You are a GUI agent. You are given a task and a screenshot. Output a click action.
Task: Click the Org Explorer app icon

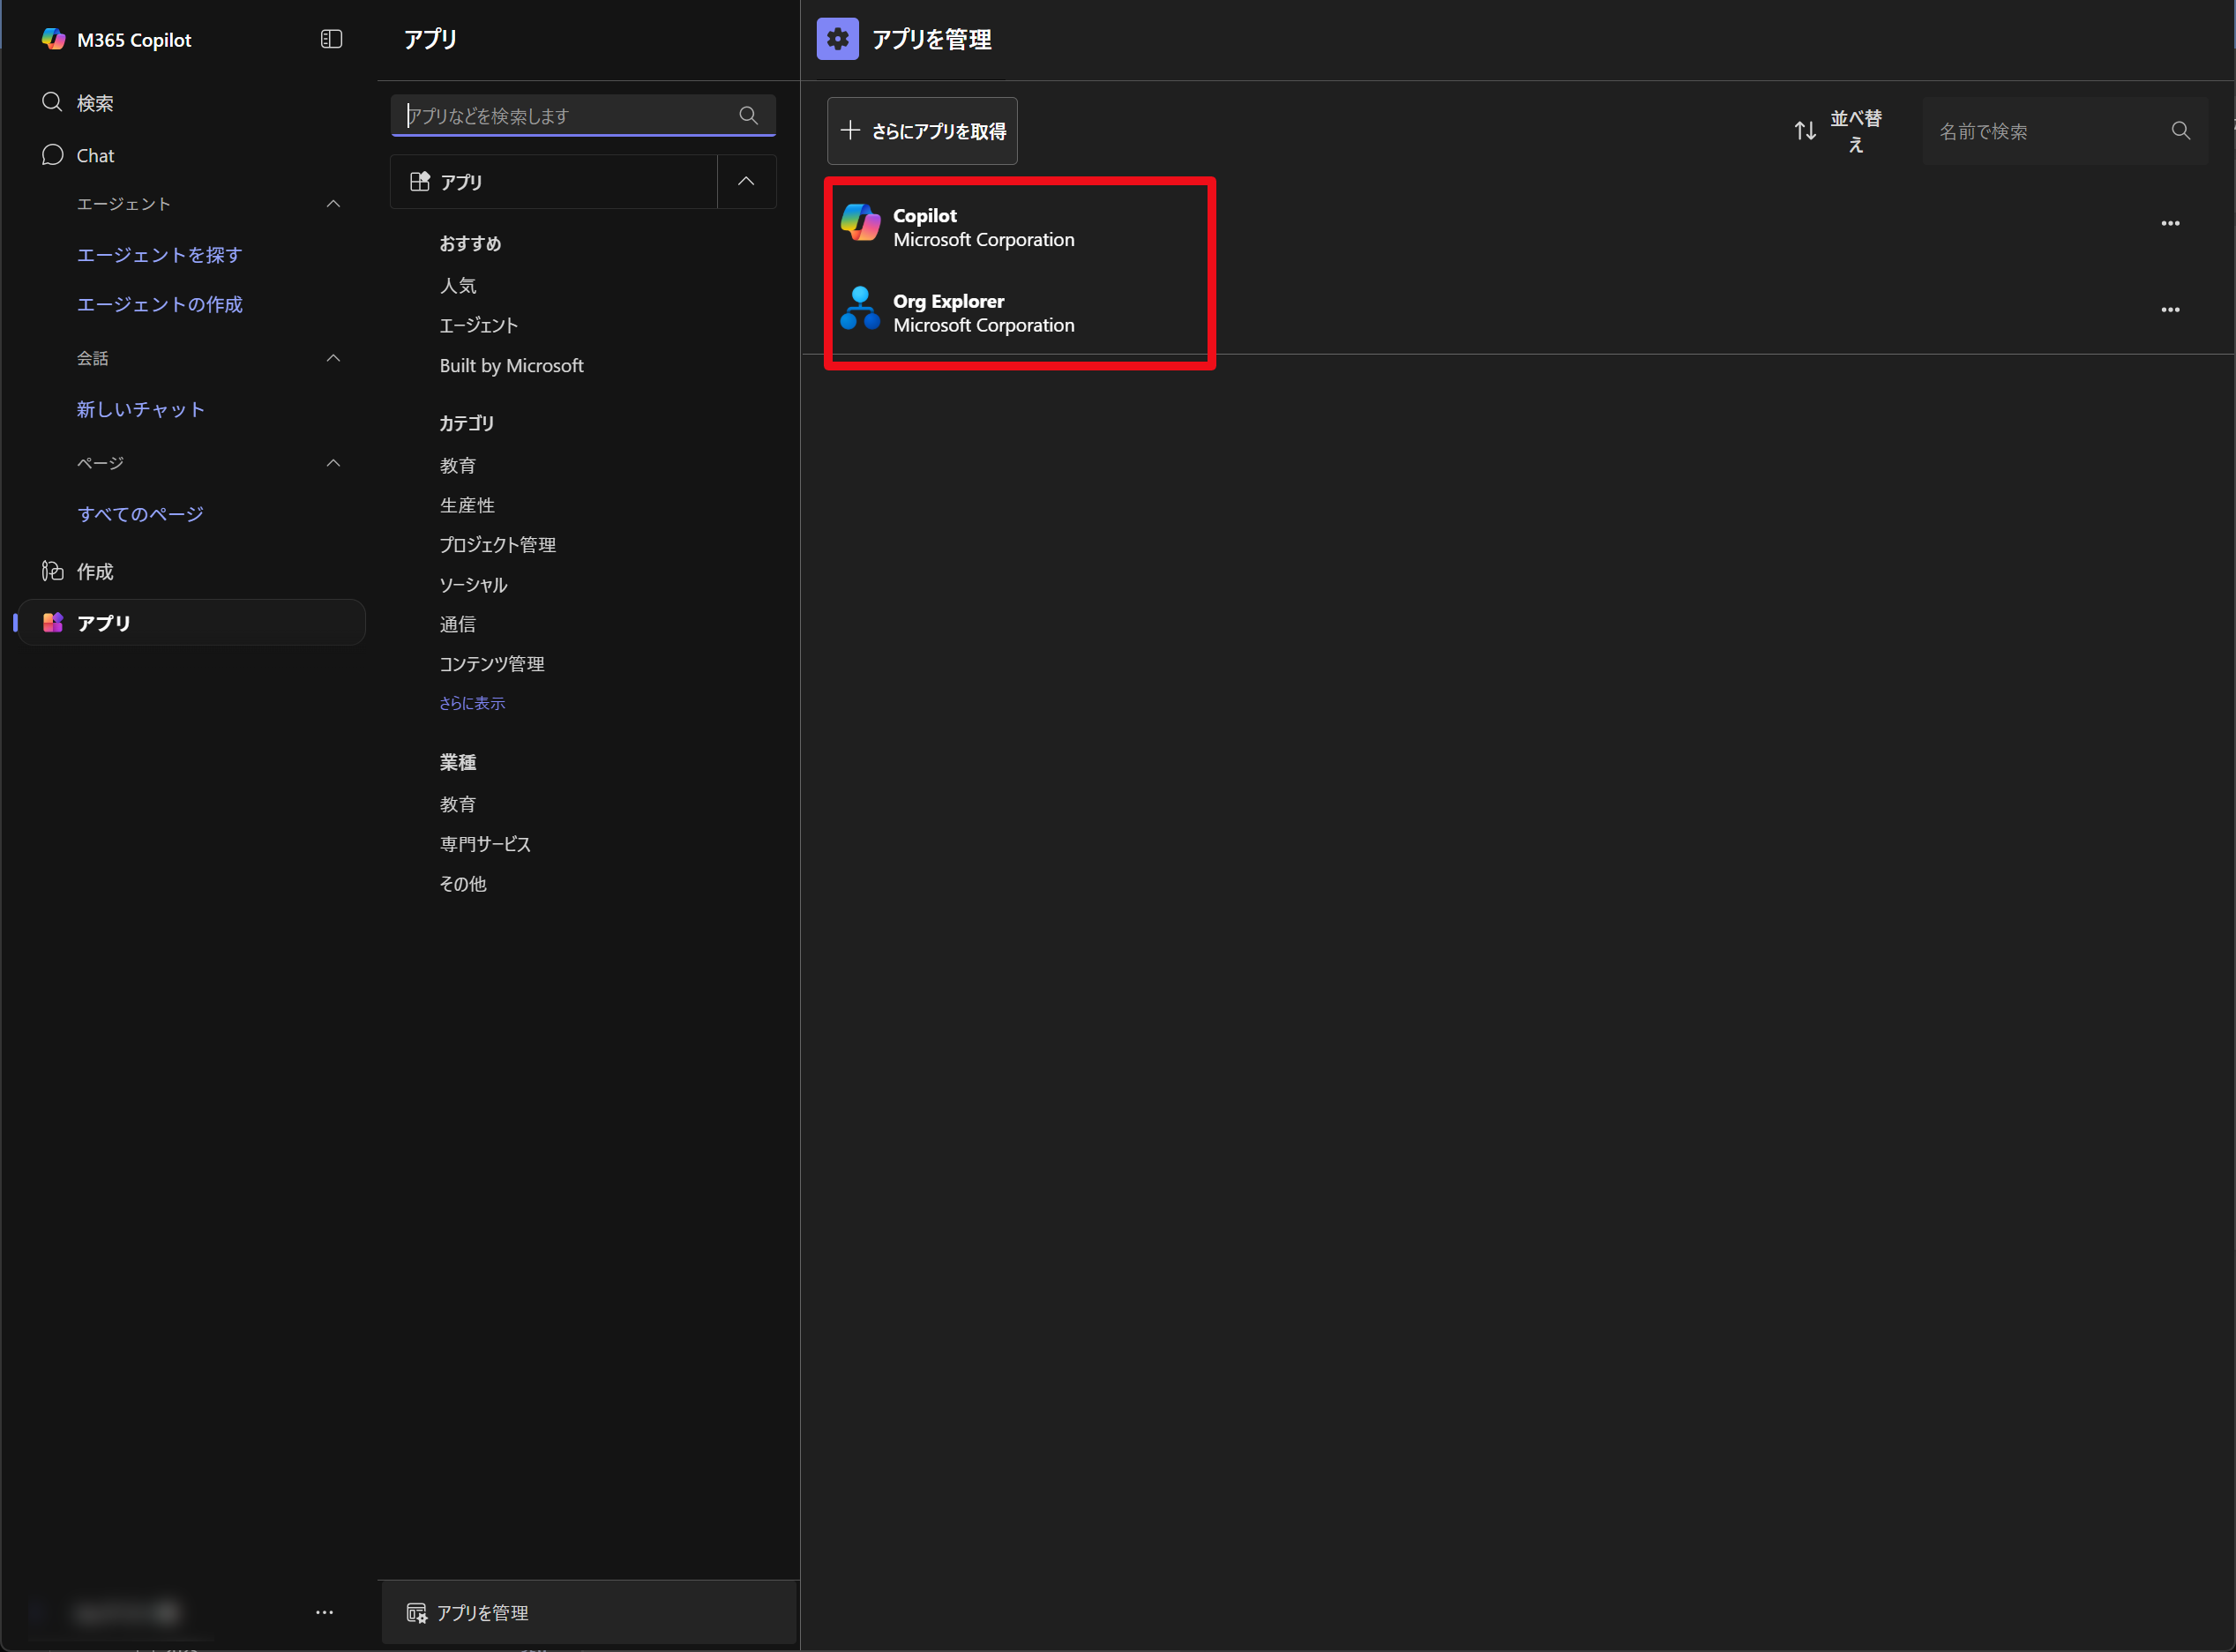click(860, 308)
